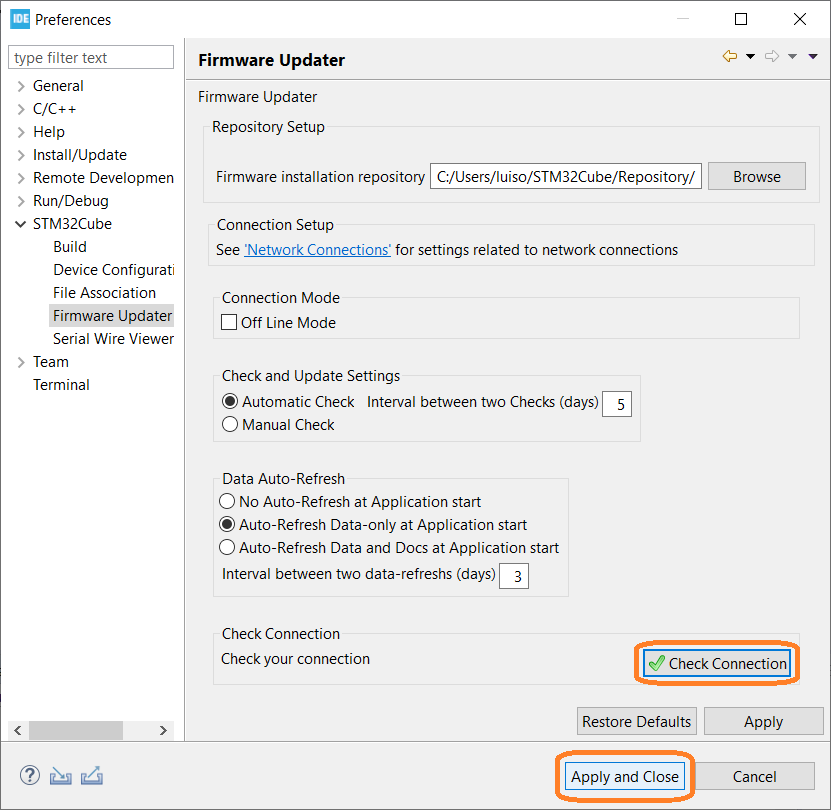Open the Help question mark icon
The image size is (831, 810).
coord(30,776)
